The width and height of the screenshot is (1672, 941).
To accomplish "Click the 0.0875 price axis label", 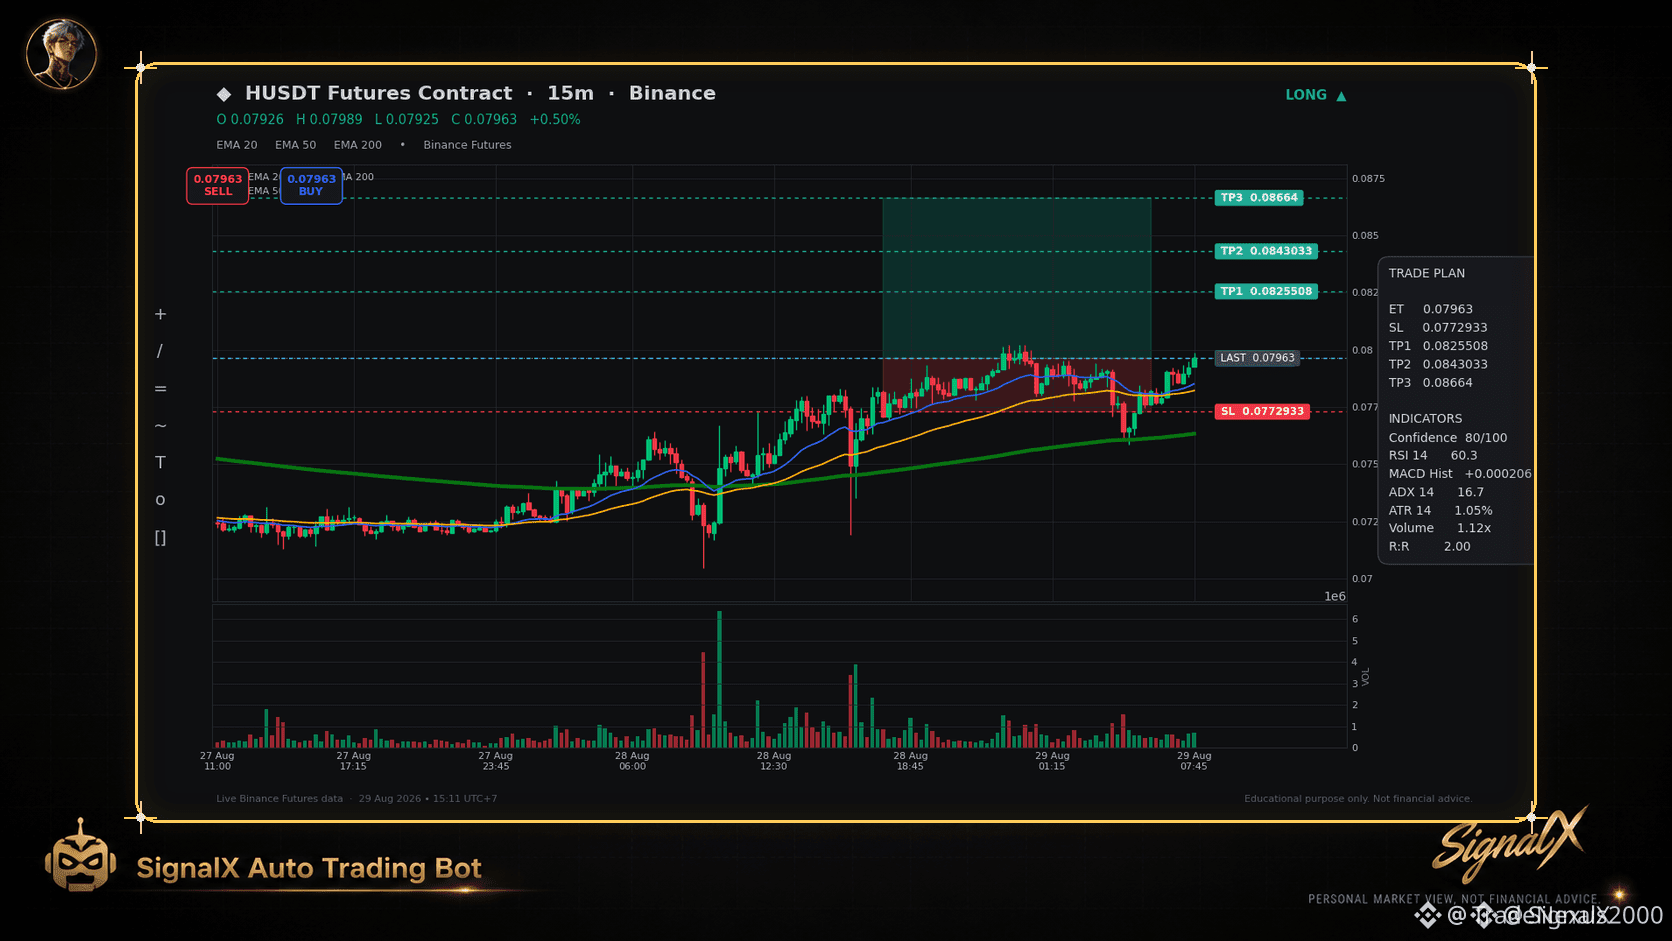I will [x=1368, y=178].
